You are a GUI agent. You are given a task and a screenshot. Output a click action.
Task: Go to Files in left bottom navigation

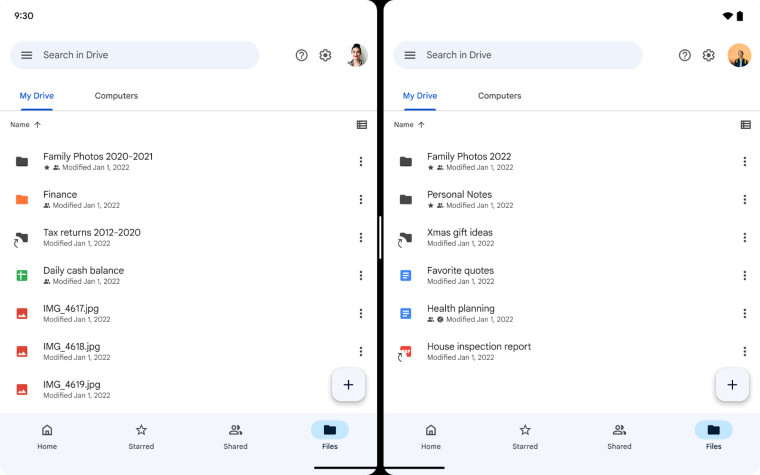330,436
